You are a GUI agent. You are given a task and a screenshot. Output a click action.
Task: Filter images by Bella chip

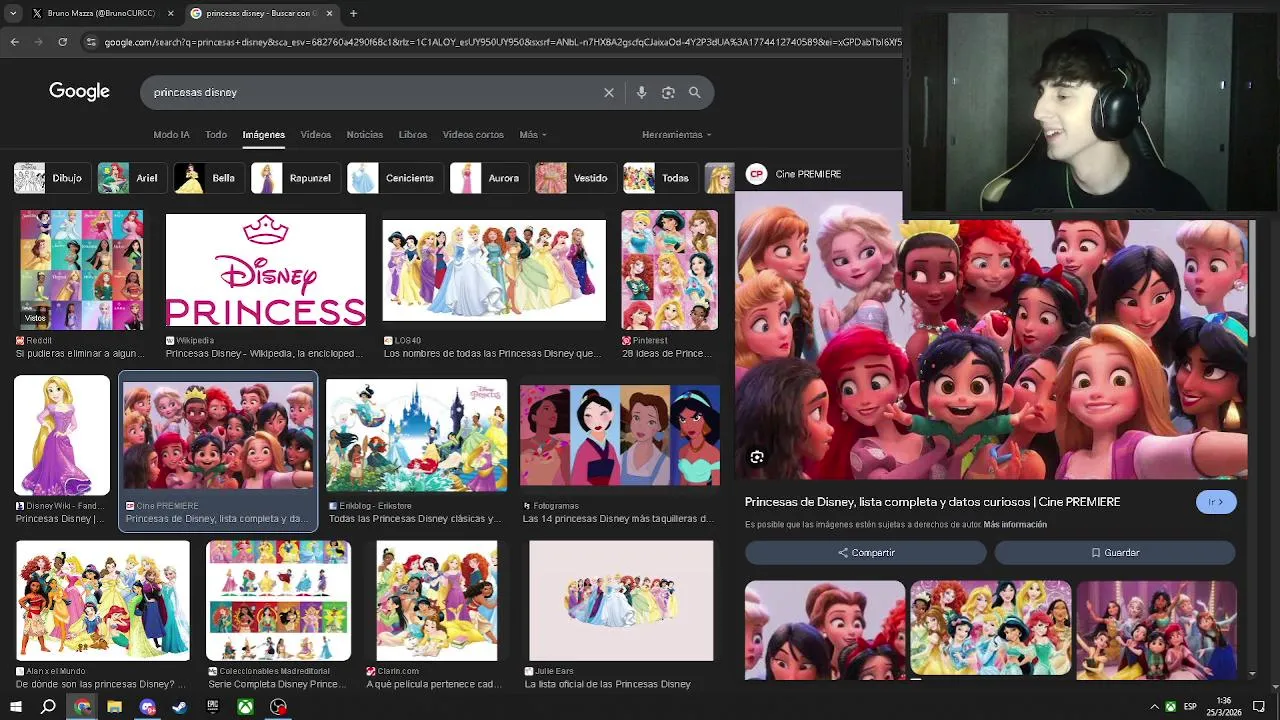[x=207, y=178]
